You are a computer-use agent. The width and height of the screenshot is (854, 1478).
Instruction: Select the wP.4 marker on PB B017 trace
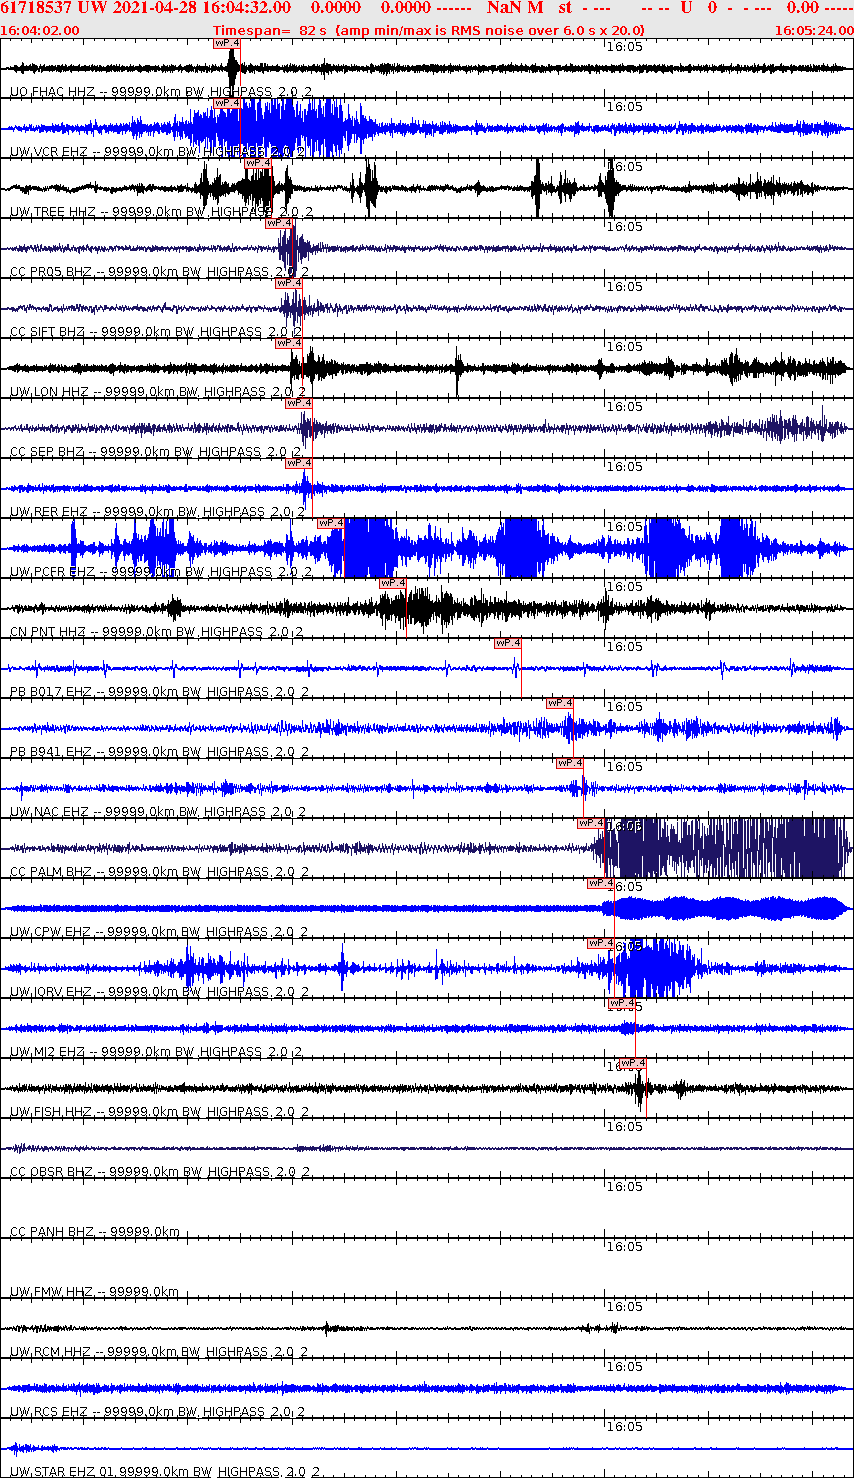[506, 643]
